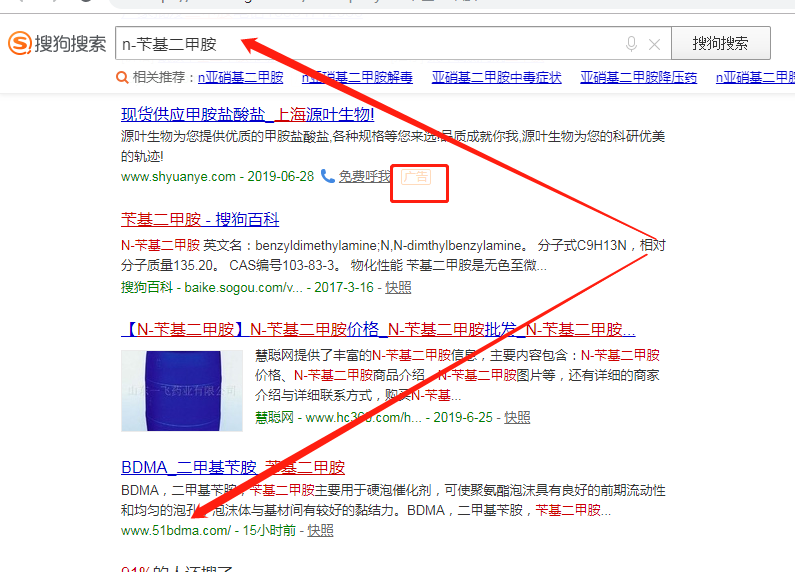Open the n亚硝基二甲胺 related suggestion
This screenshot has width=795, height=572.
(240, 77)
